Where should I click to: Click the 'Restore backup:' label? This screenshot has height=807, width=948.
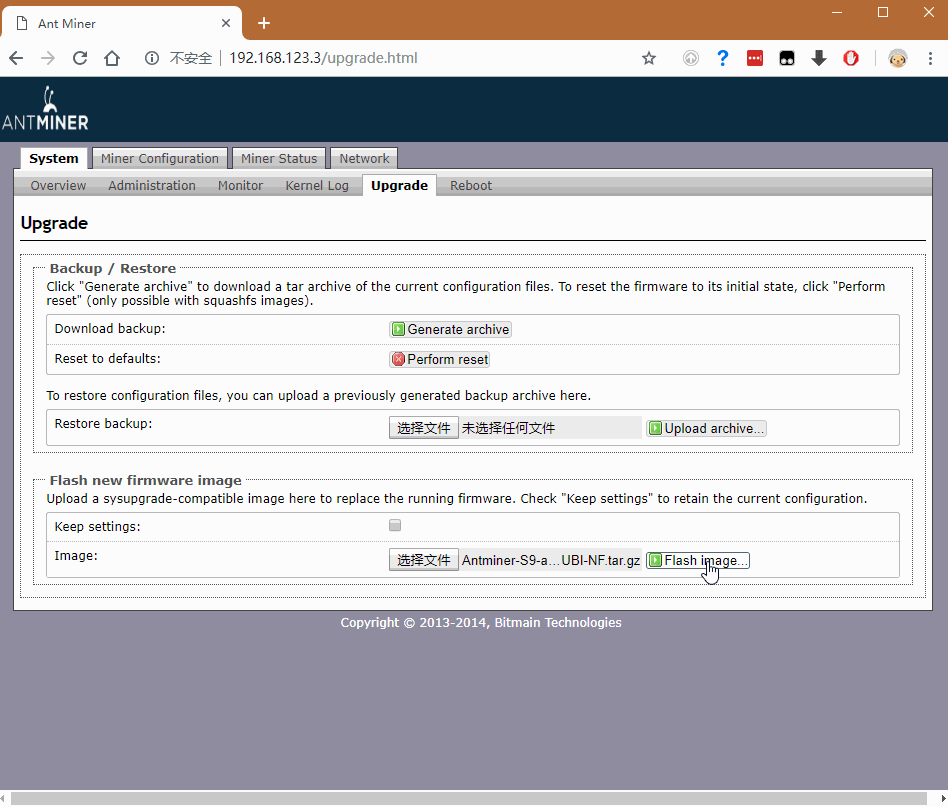click(x=103, y=424)
